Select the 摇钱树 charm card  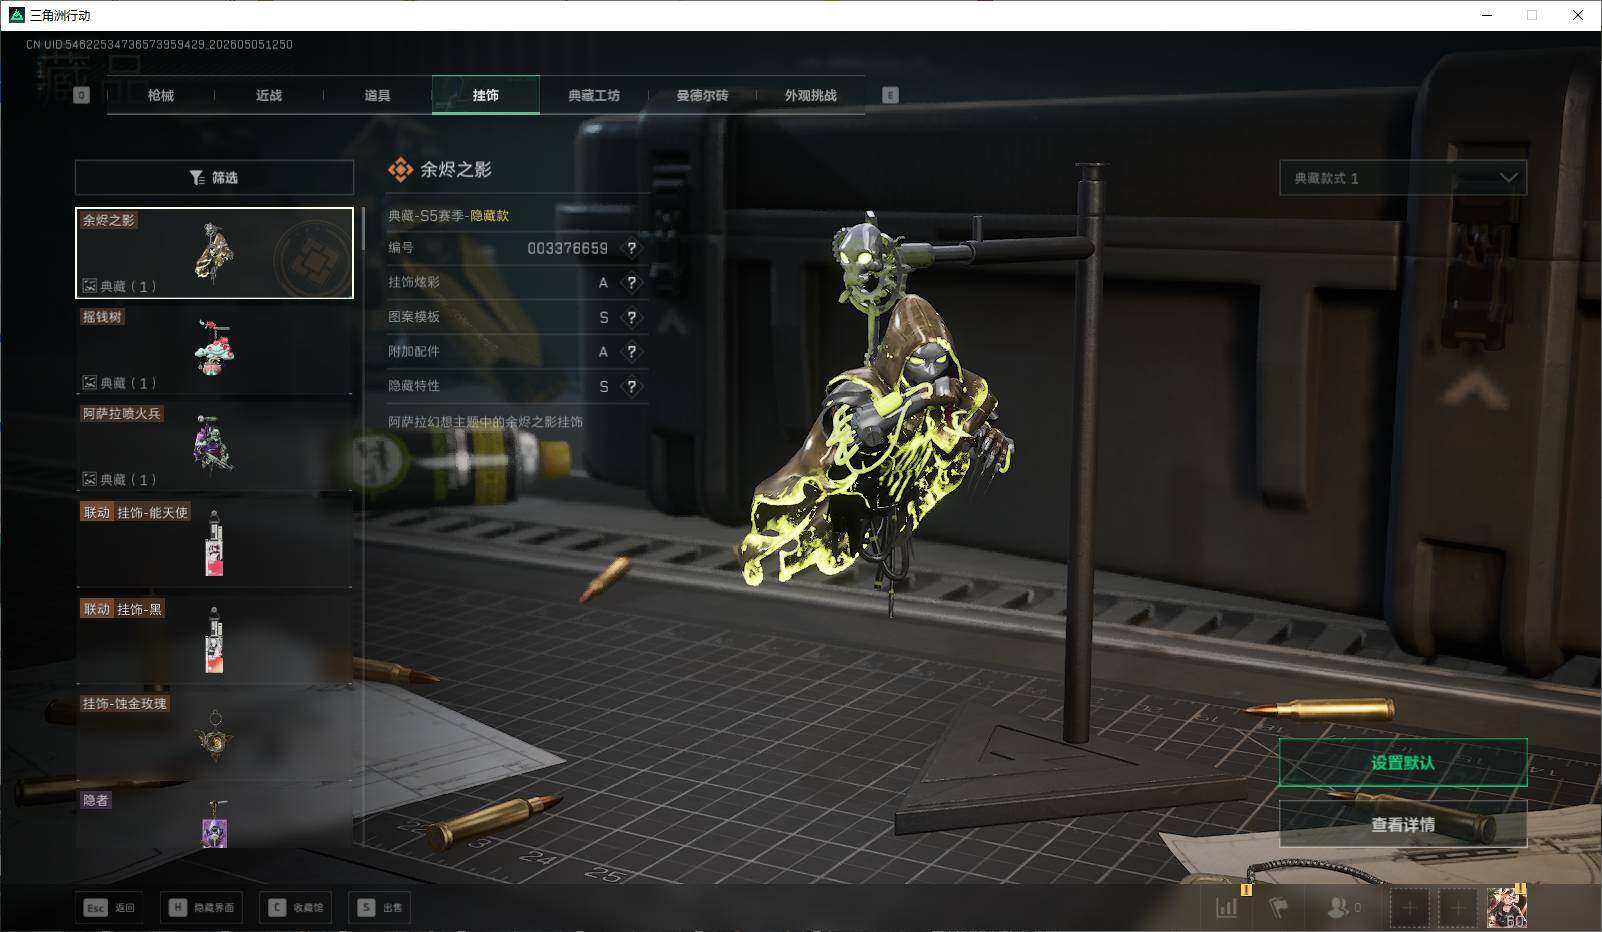[x=214, y=349]
